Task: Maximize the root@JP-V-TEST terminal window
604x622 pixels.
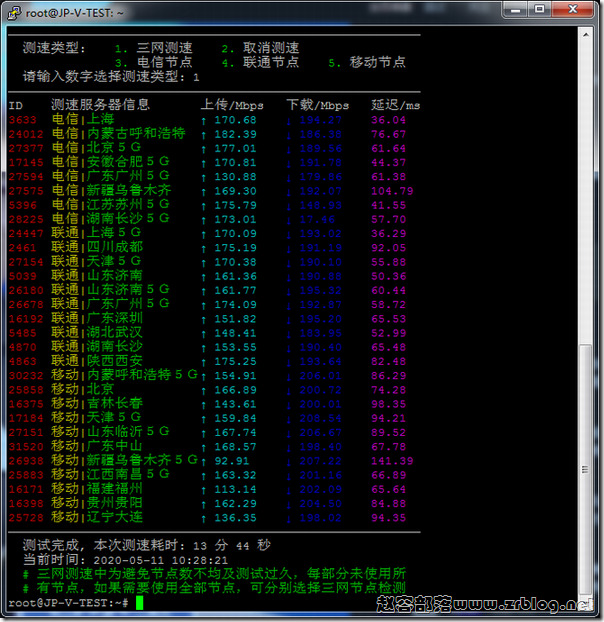Action: [539, 10]
